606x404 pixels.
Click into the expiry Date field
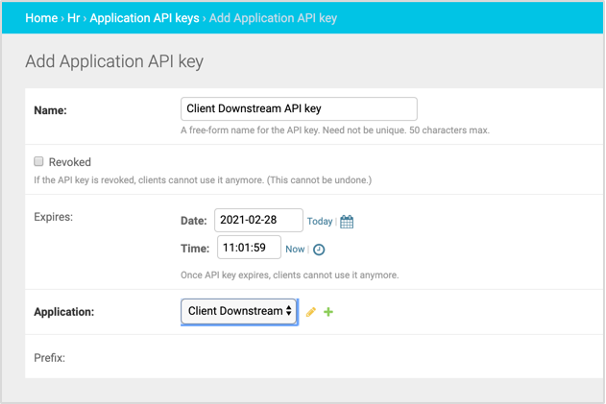258,221
